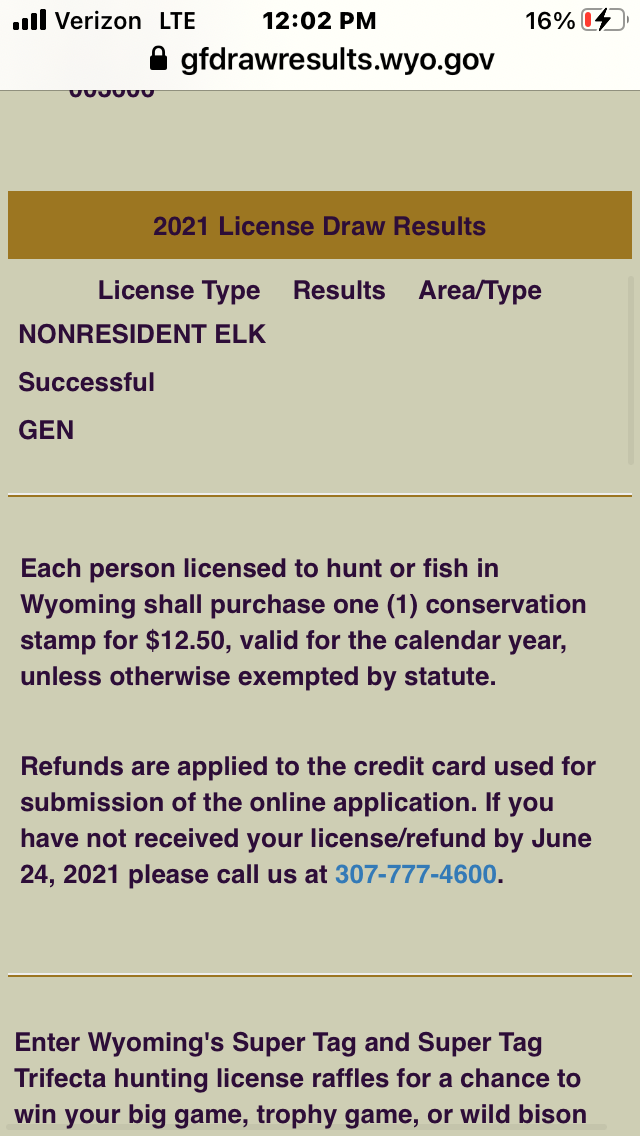The width and height of the screenshot is (640, 1136).
Task: Tap the padlock icon in address bar
Action: 158,60
